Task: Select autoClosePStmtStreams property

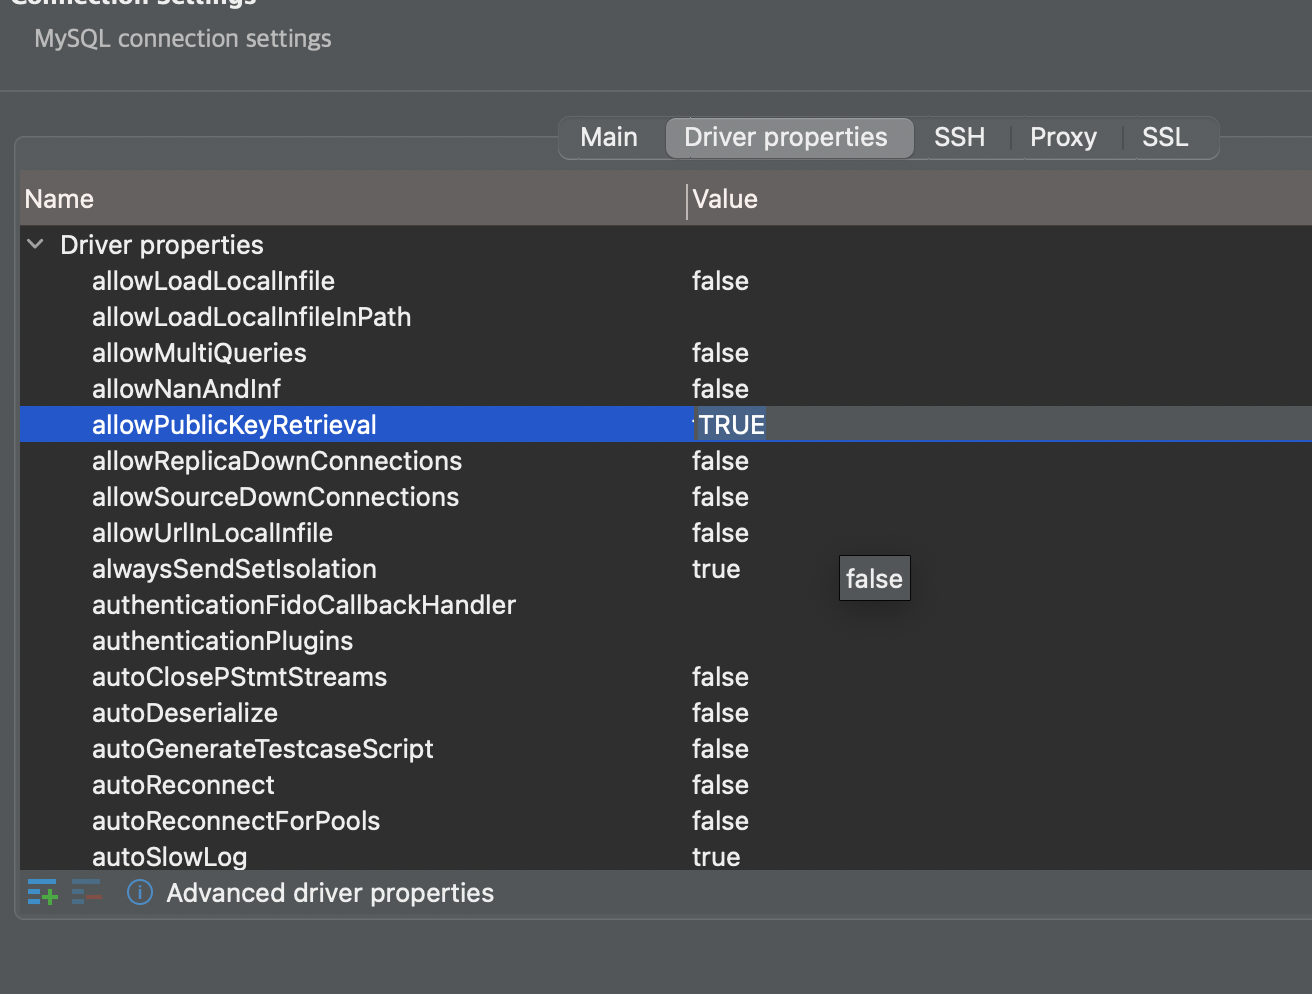Action: pyautogui.click(x=239, y=677)
